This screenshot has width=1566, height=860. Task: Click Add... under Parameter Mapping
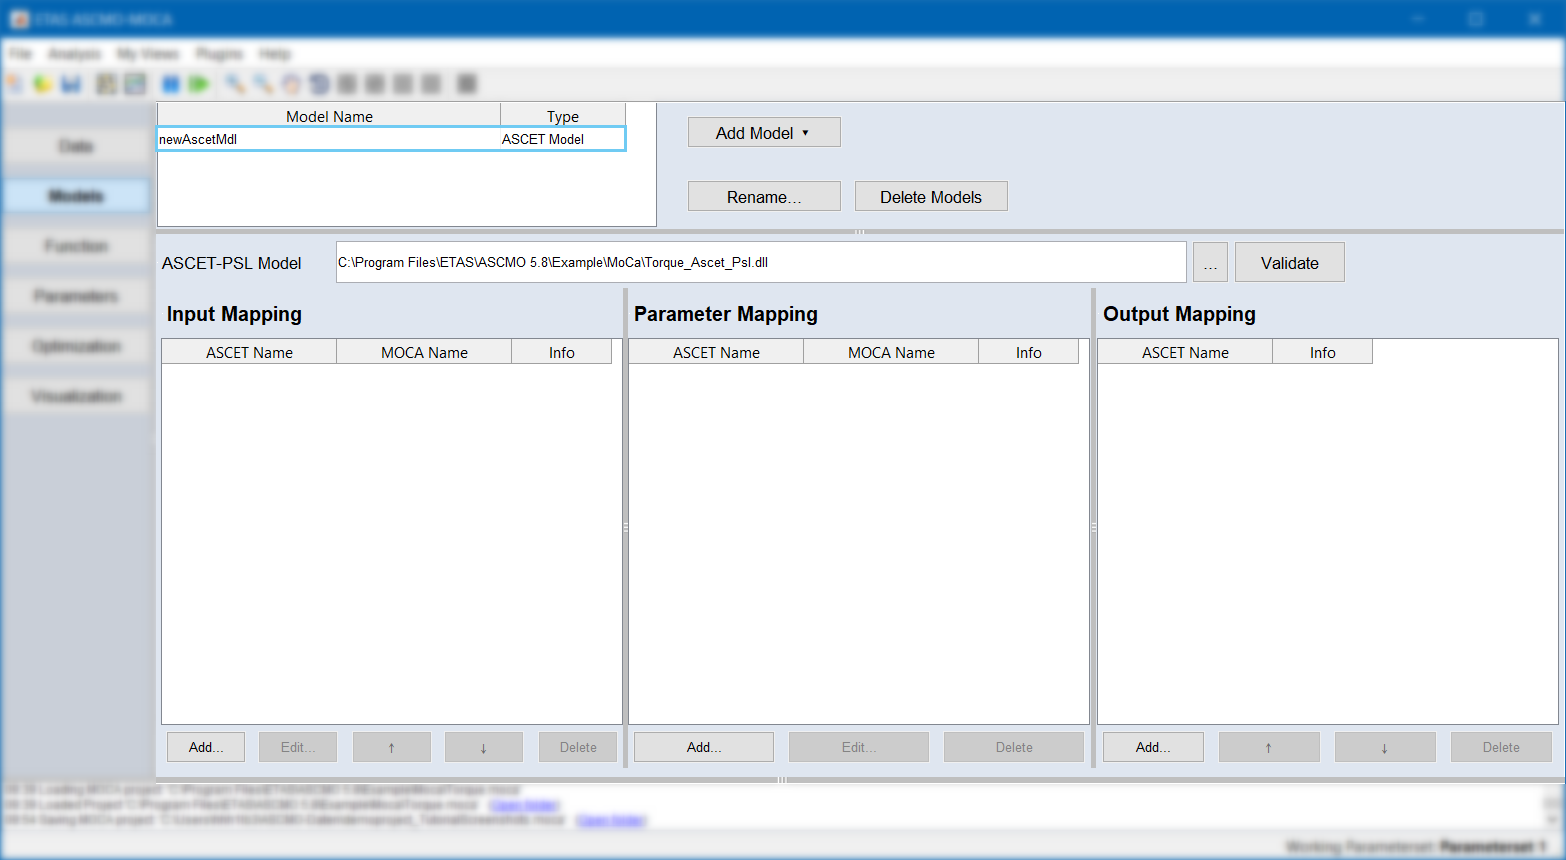[x=703, y=747]
